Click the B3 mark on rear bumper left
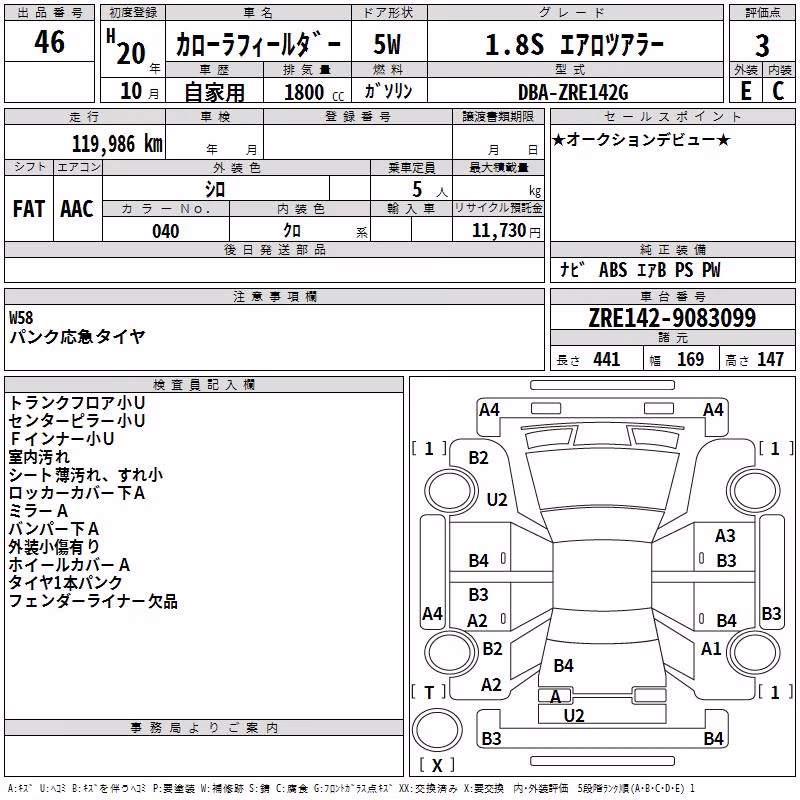The width and height of the screenshot is (800, 800). click(x=491, y=738)
